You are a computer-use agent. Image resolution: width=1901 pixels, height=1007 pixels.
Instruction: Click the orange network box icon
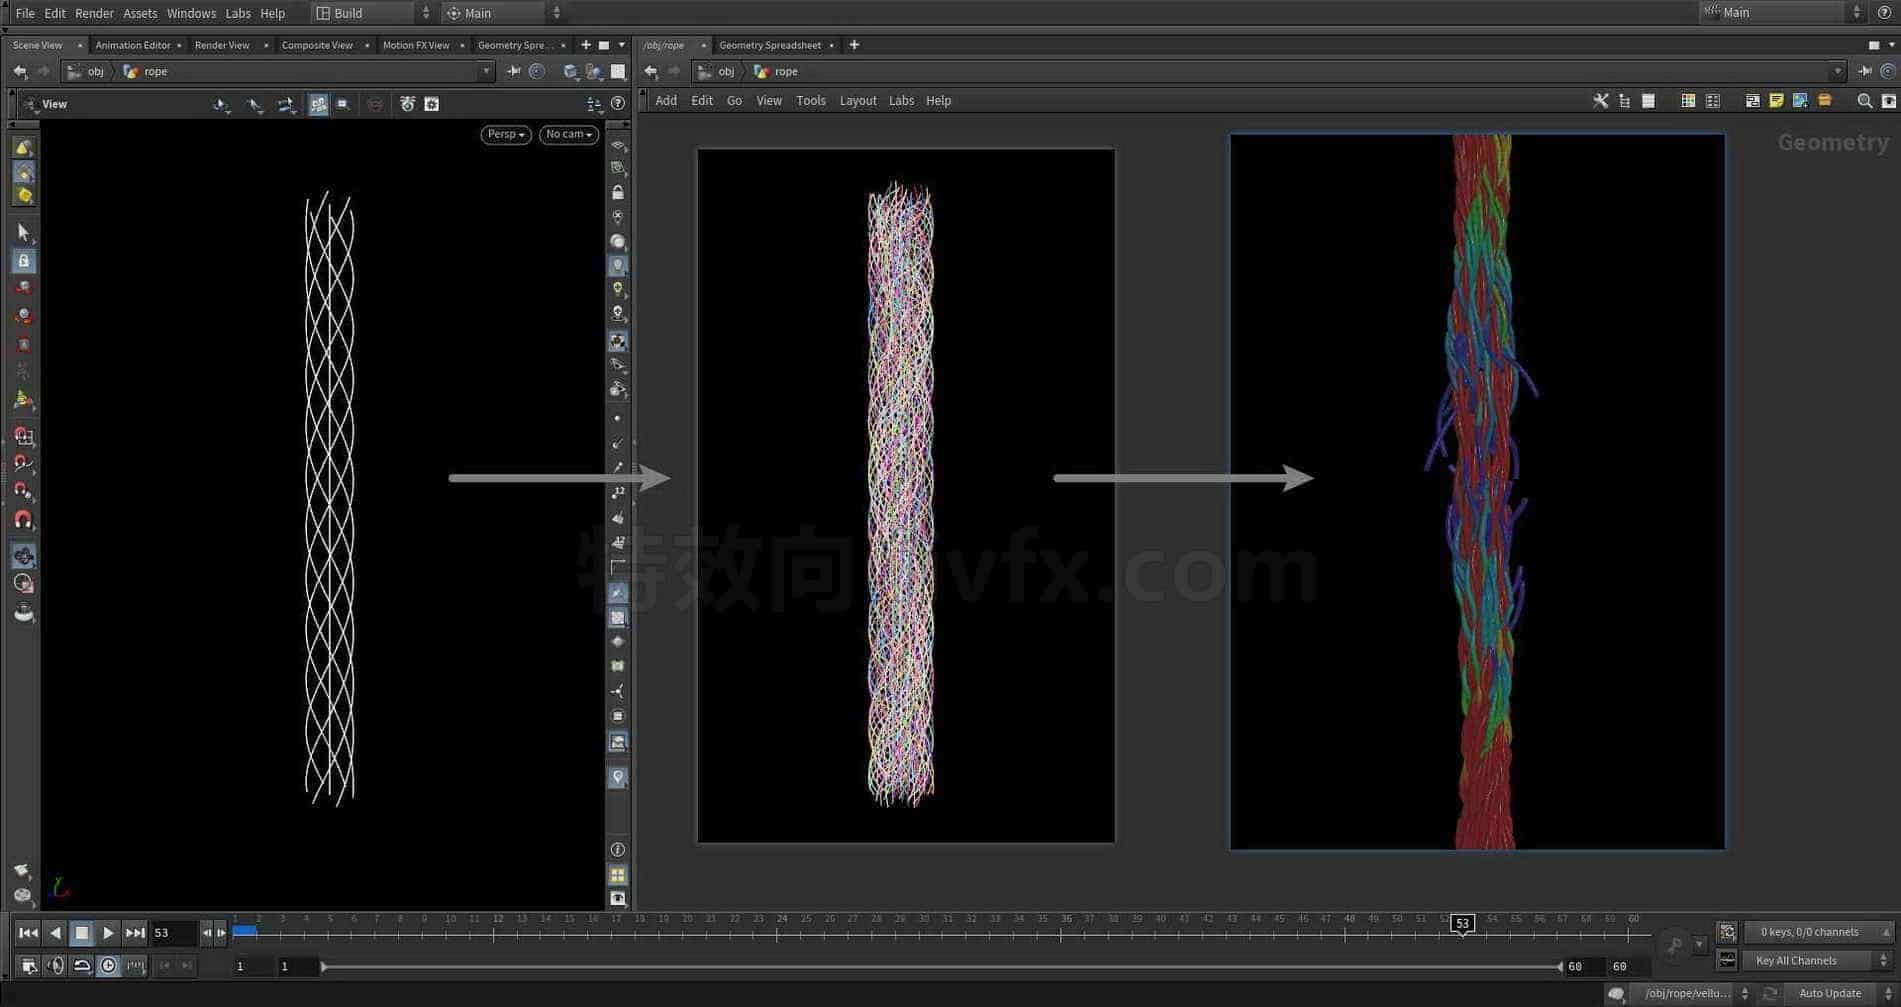(x=1824, y=100)
